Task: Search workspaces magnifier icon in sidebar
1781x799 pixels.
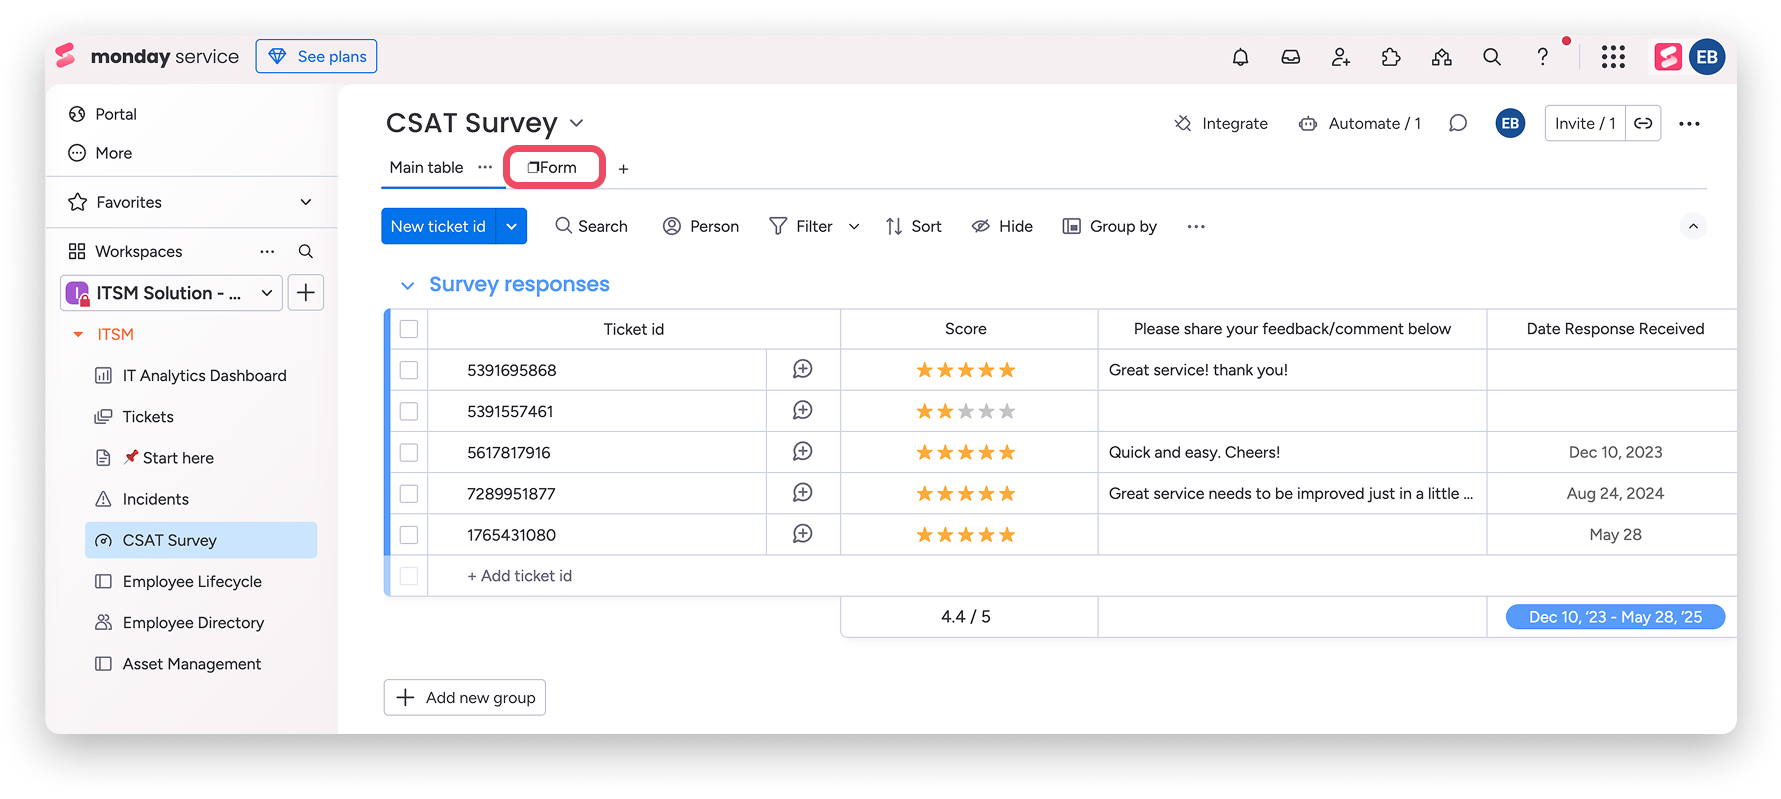Action: coord(306,251)
